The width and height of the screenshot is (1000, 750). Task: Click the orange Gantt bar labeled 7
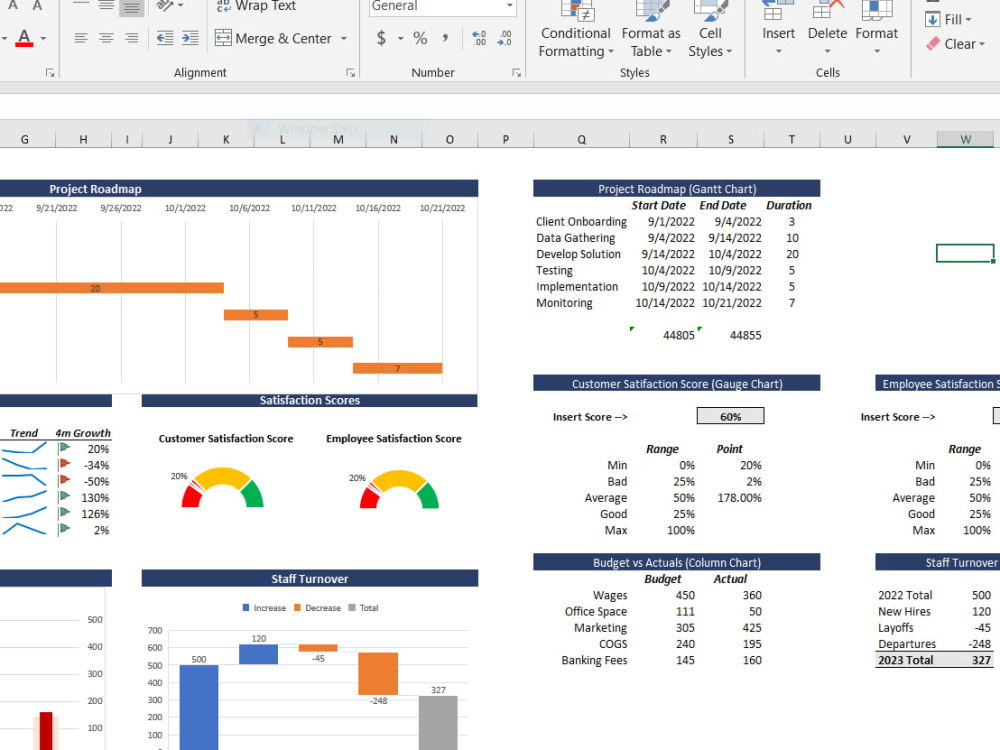coord(397,368)
